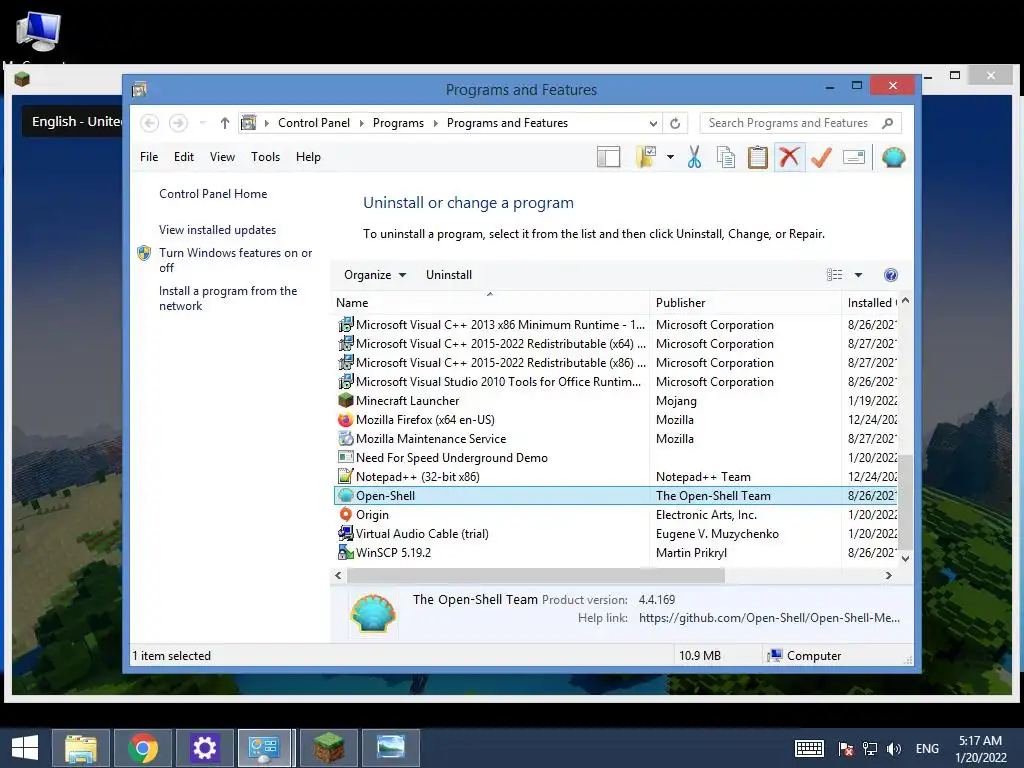Viewport: 1024px width, 768px height.
Task: Open the File menu
Action: click(149, 157)
